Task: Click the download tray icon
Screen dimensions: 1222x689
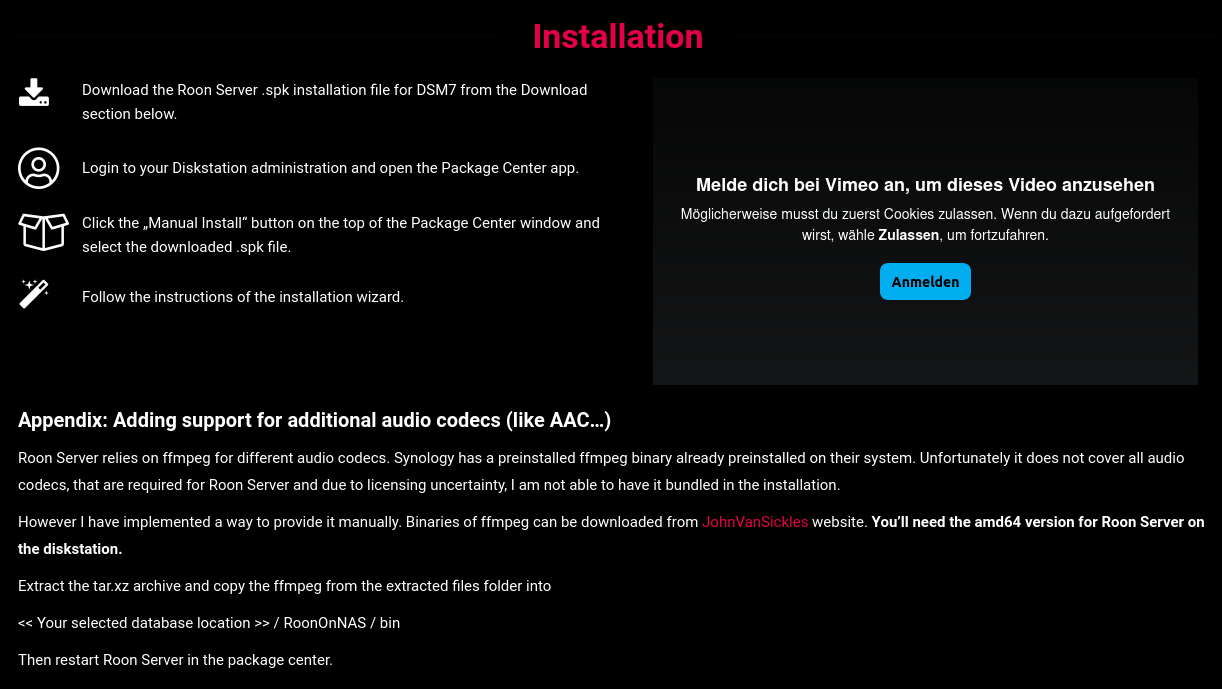Action: pyautogui.click(x=34, y=93)
